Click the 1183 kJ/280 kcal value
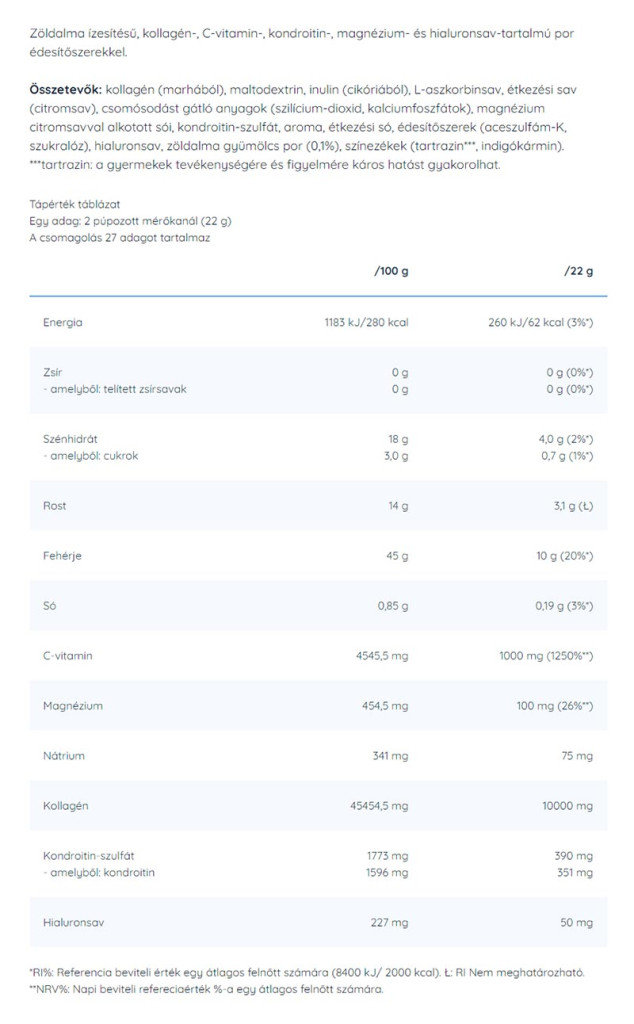Viewport: 634px width, 1024px height. [x=361, y=322]
